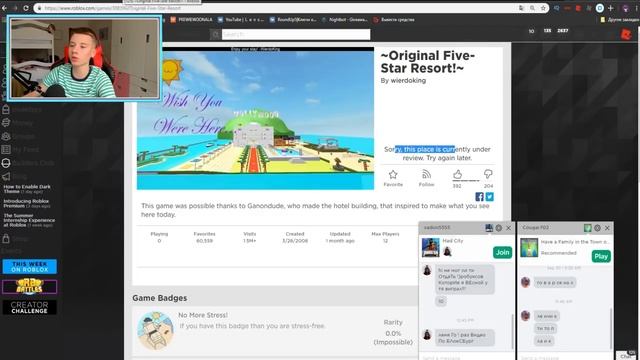Click the browser reload button

(x=26, y=8)
